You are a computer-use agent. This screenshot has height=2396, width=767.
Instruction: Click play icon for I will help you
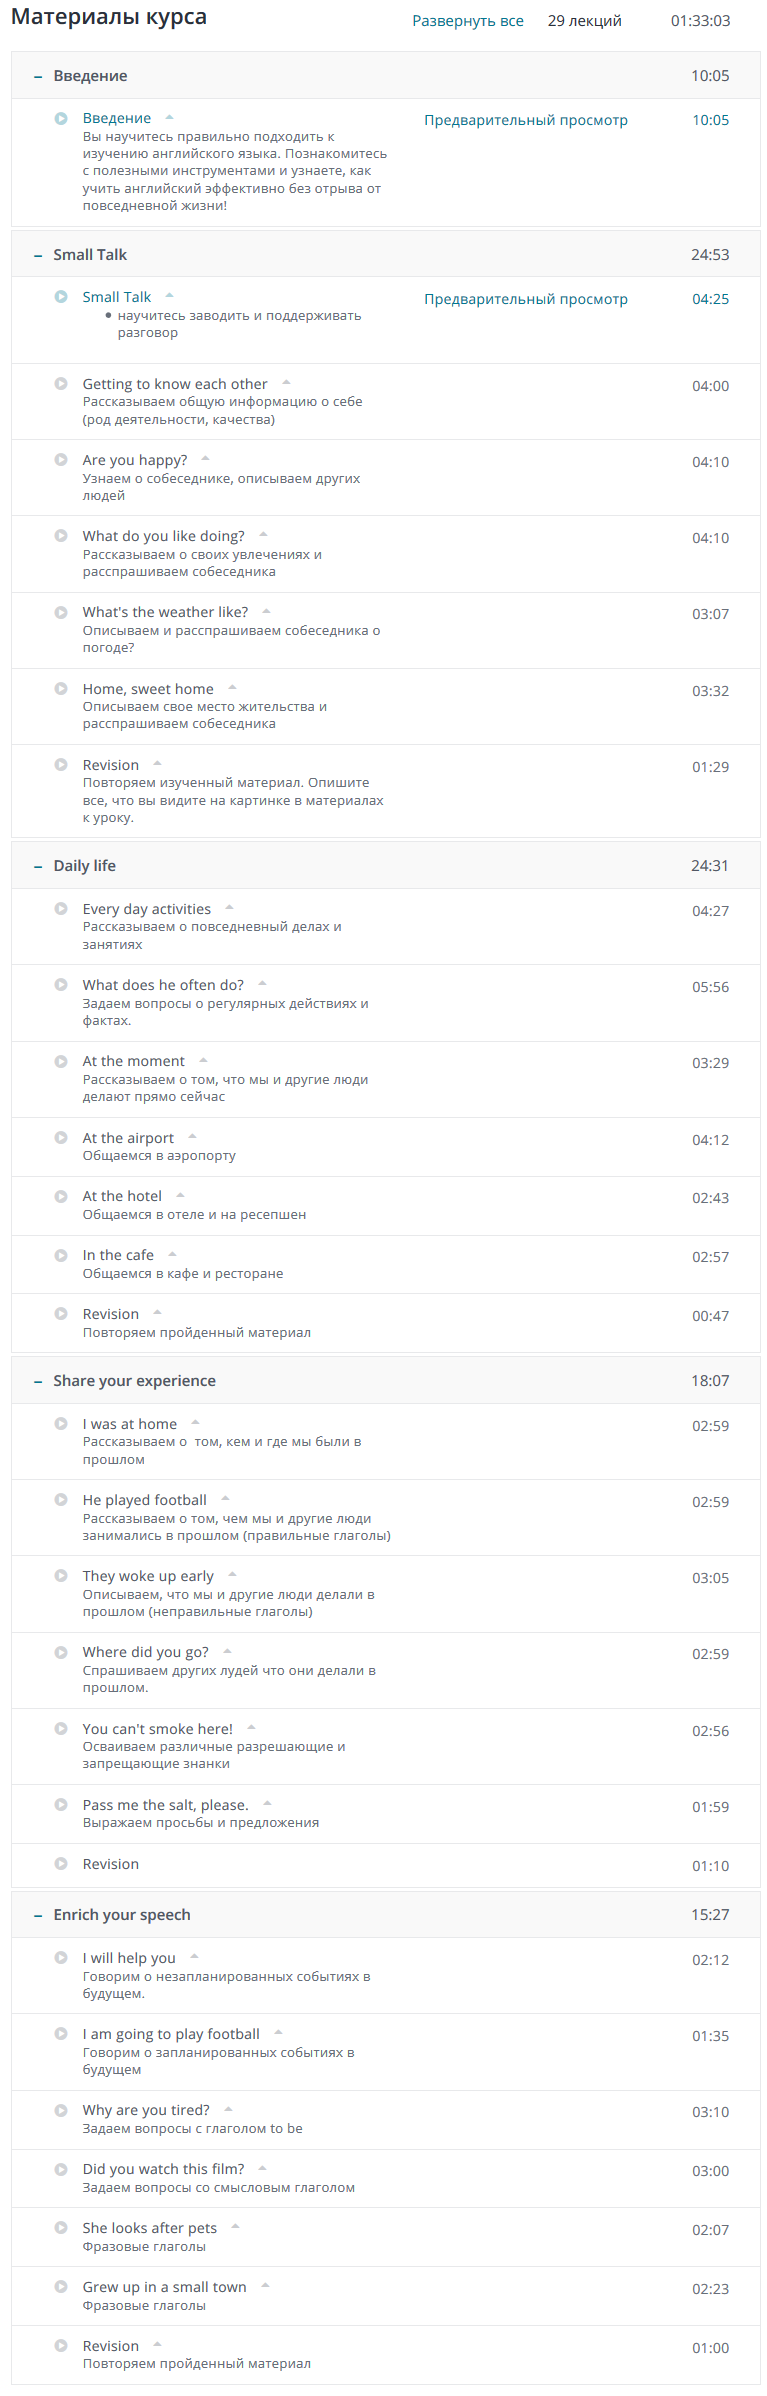coord(61,1958)
